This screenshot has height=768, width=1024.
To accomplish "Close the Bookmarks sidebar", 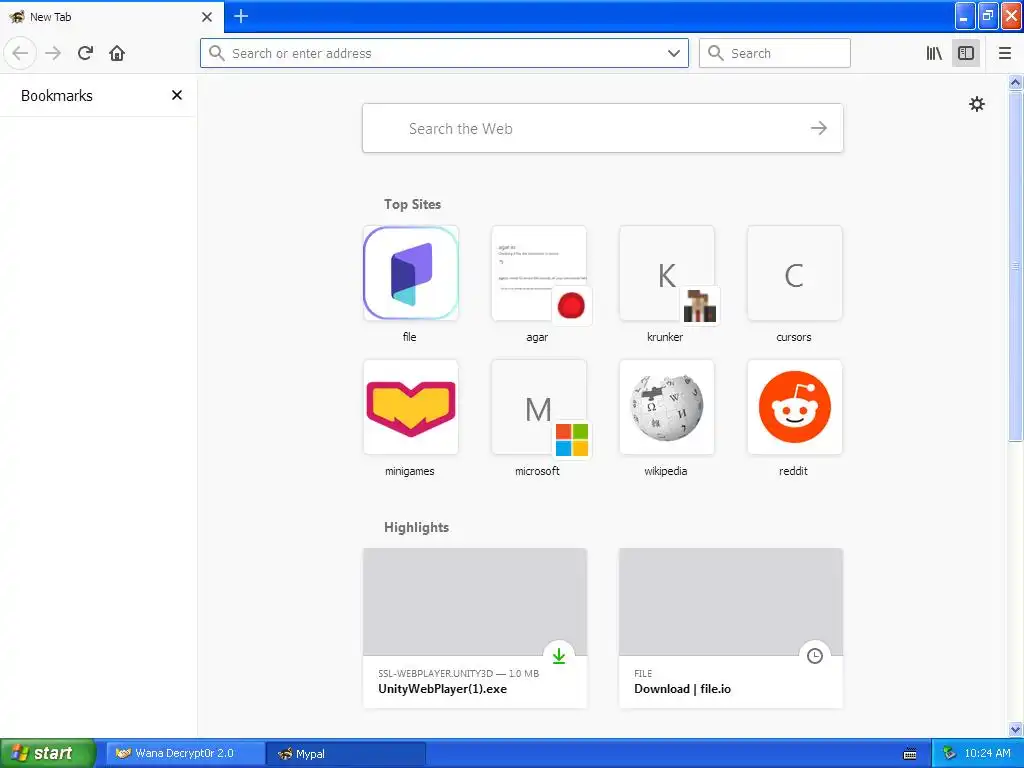I will pos(176,95).
